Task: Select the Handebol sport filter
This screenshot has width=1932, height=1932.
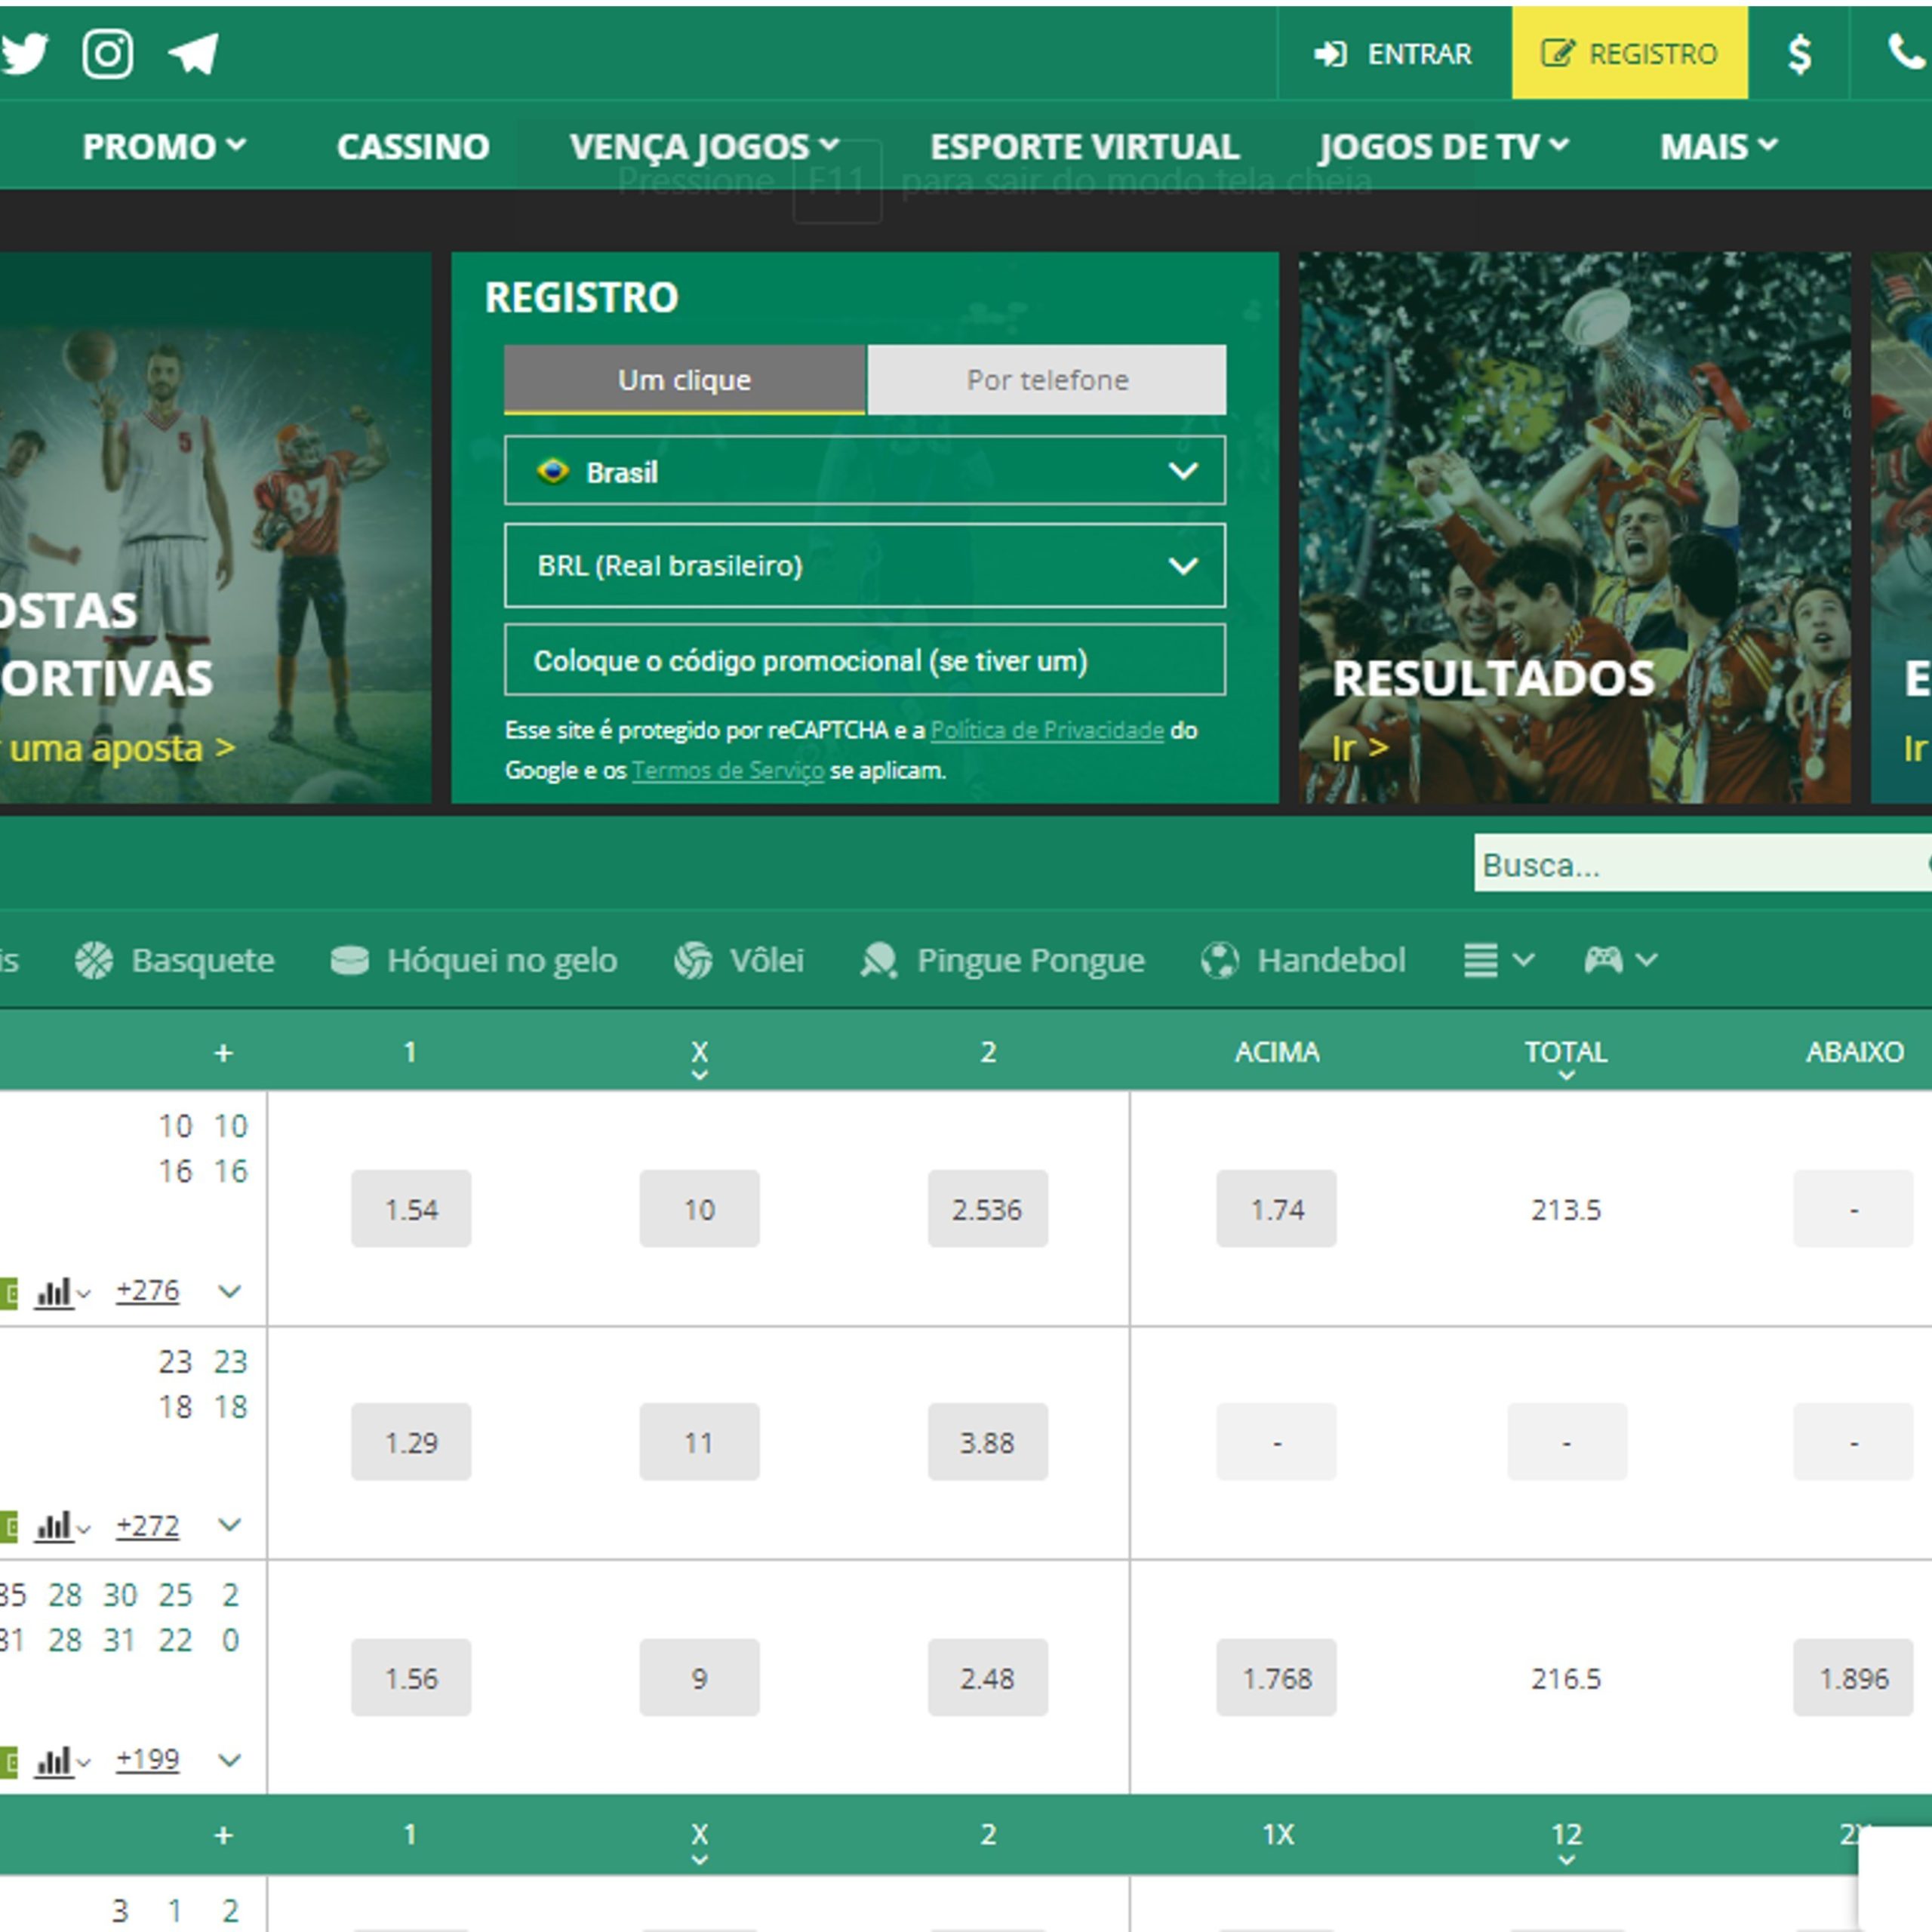Action: point(1303,960)
